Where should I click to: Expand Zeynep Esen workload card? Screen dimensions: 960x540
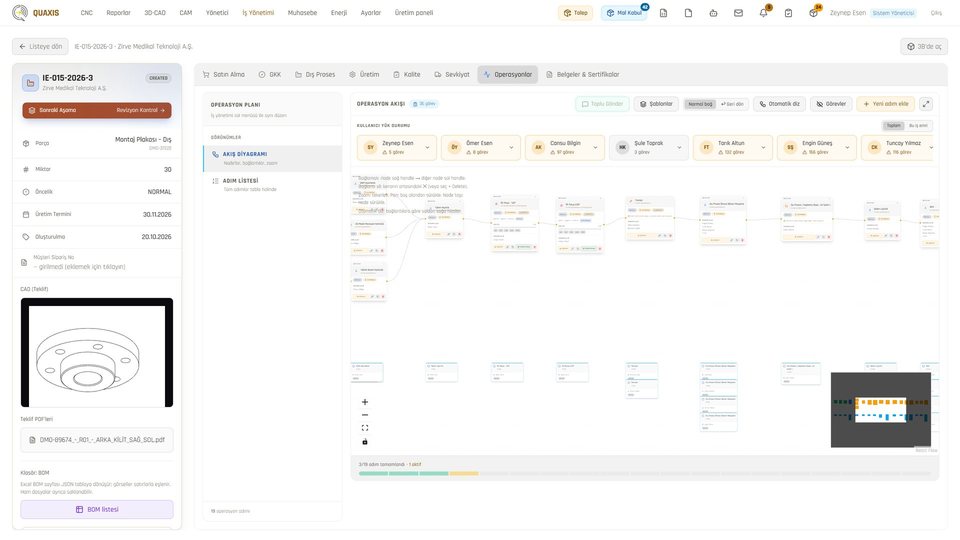click(427, 148)
